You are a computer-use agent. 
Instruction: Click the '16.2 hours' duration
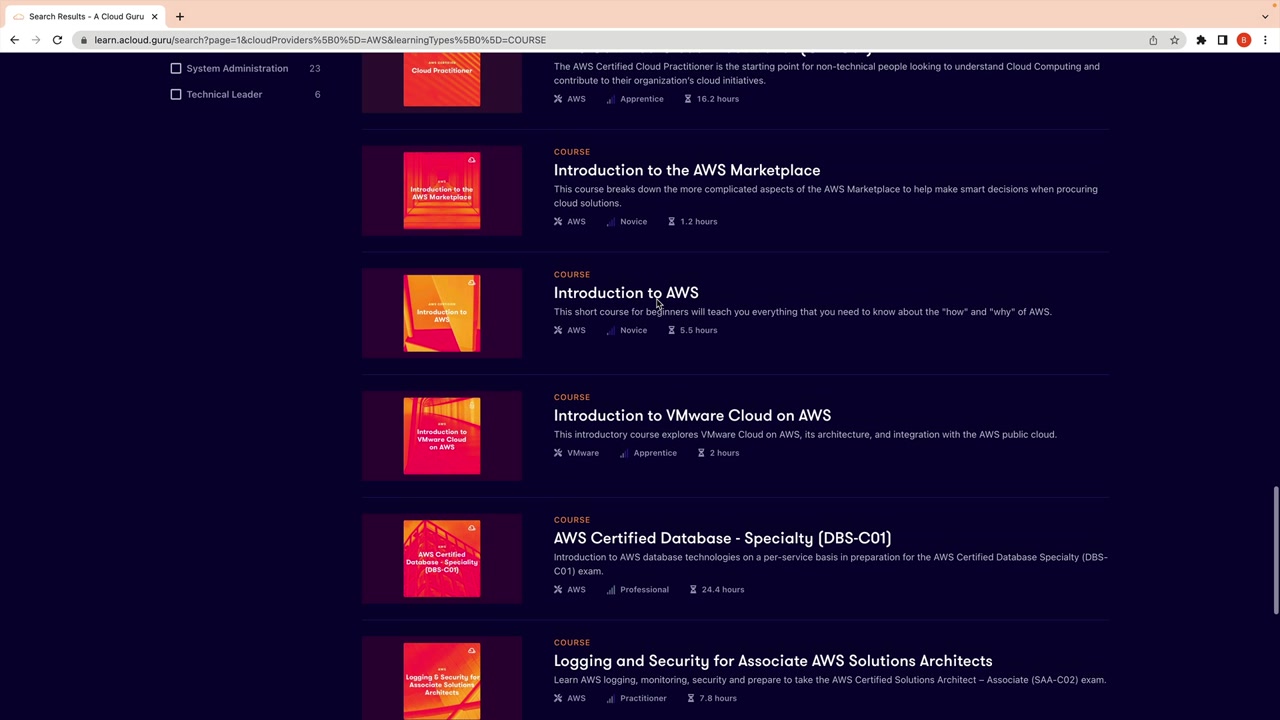click(x=718, y=99)
